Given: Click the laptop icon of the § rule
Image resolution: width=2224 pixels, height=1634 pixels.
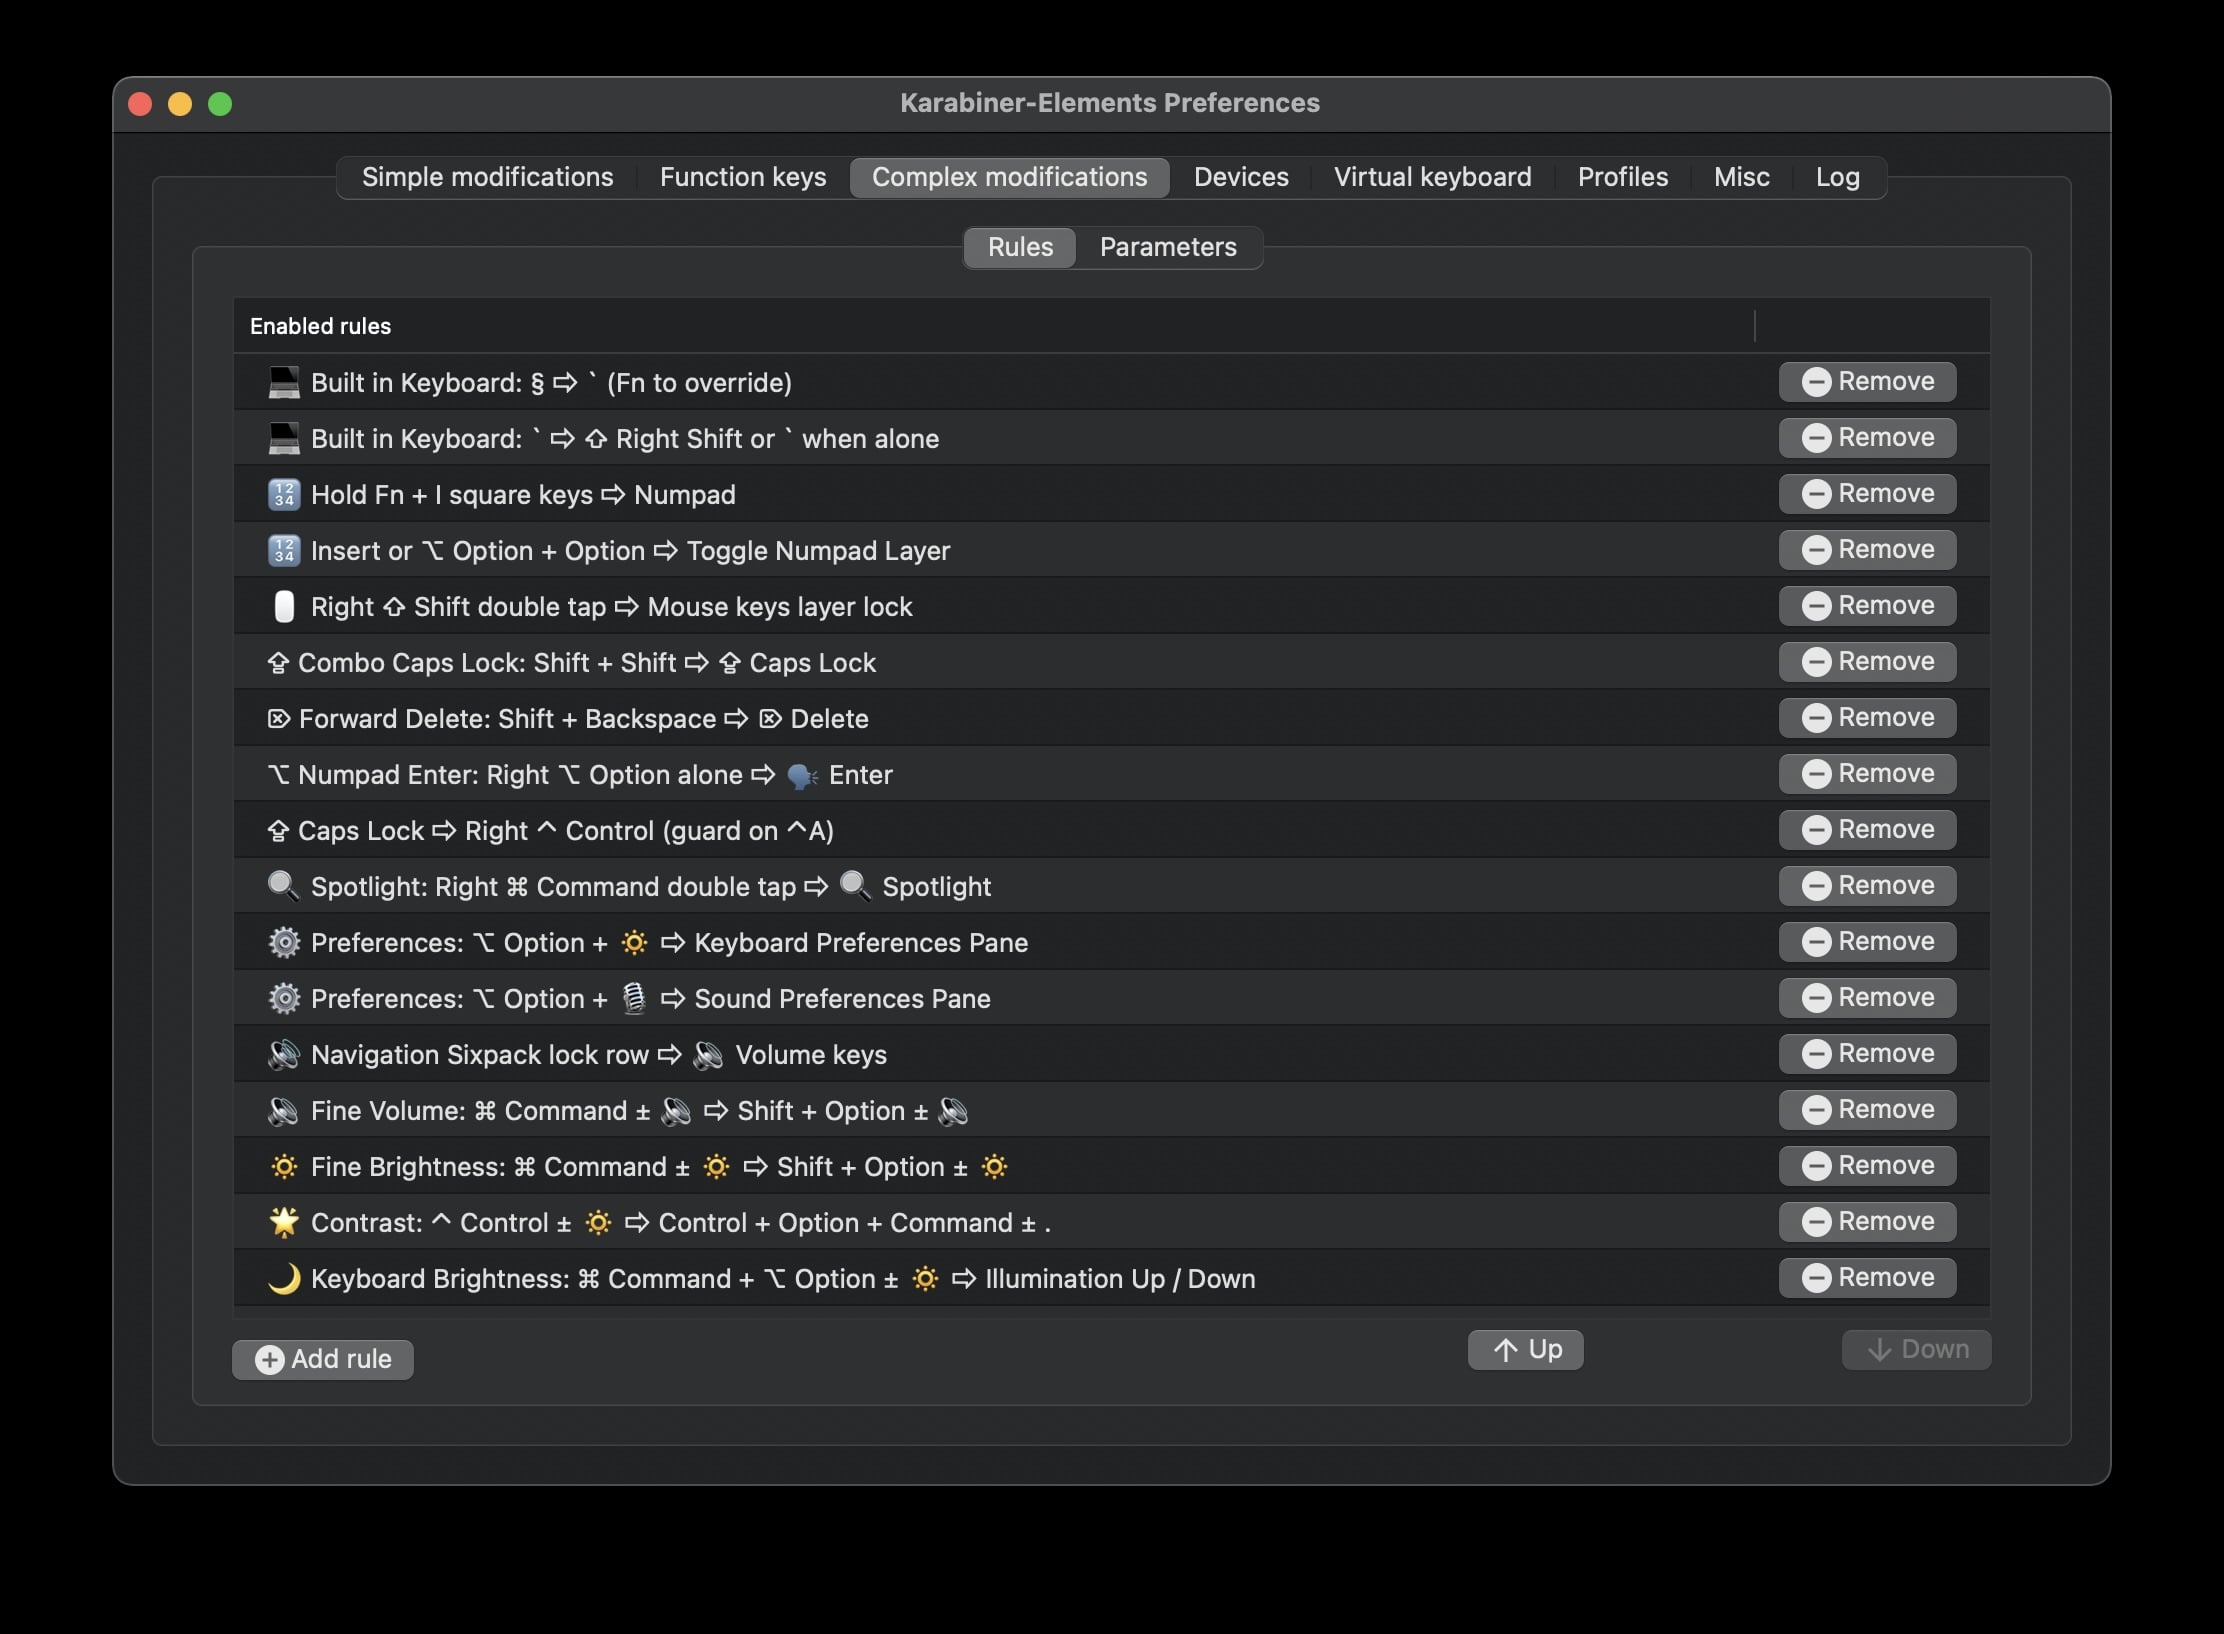Looking at the screenshot, I should [x=284, y=383].
